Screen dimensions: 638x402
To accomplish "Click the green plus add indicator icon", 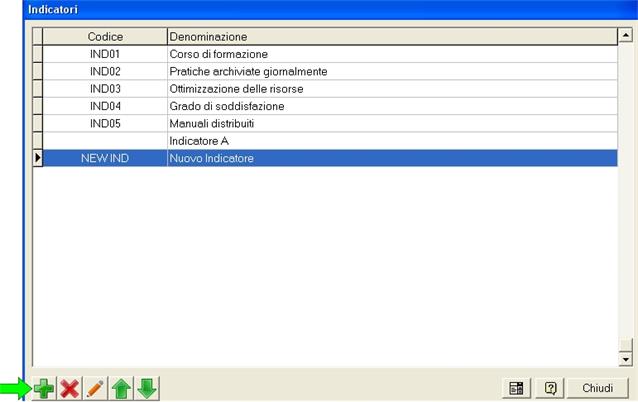I will pos(44,388).
